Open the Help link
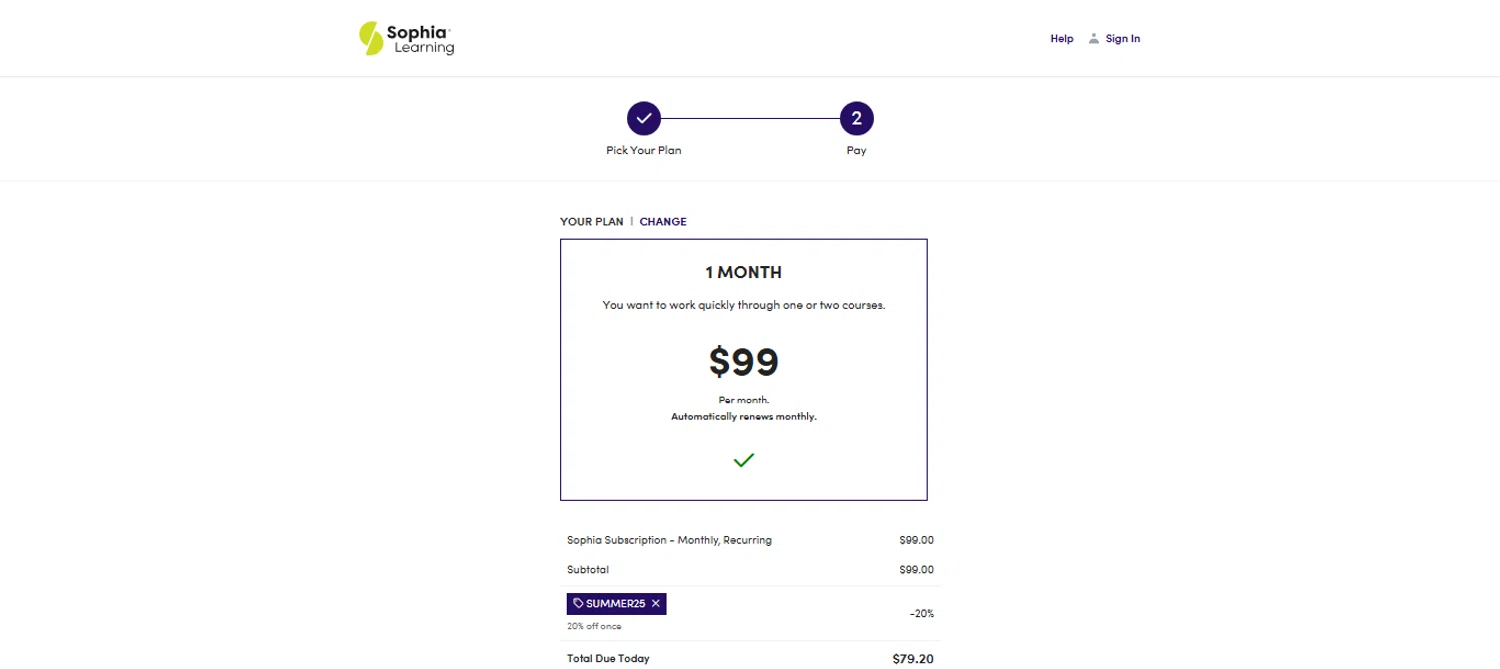Viewport: 1500px width, 669px height. point(1061,39)
